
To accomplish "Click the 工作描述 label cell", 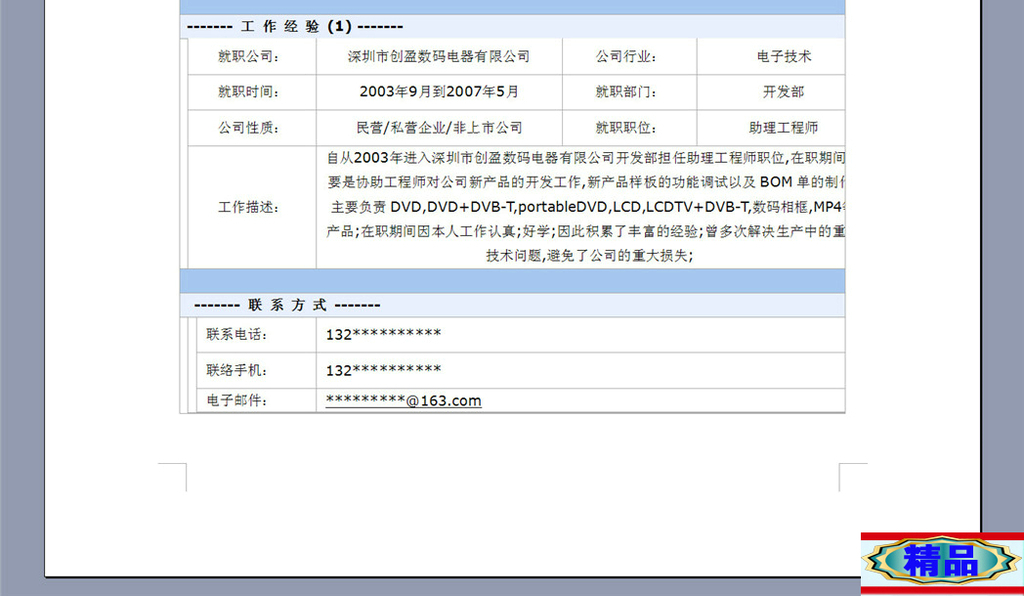I will [x=251, y=207].
